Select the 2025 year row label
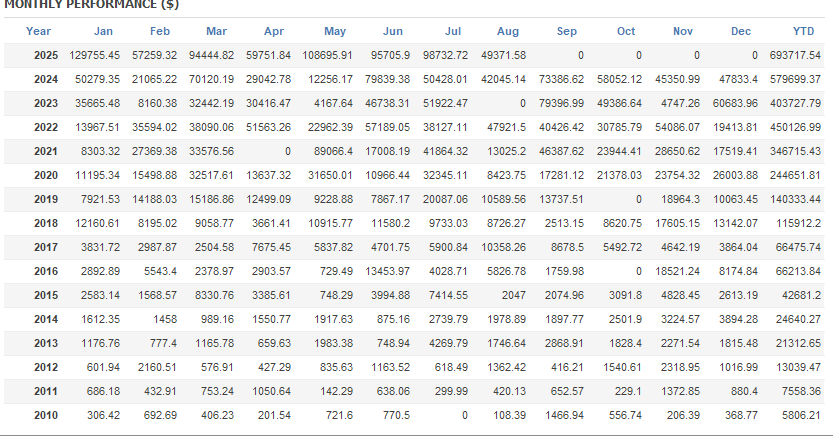 pos(46,55)
